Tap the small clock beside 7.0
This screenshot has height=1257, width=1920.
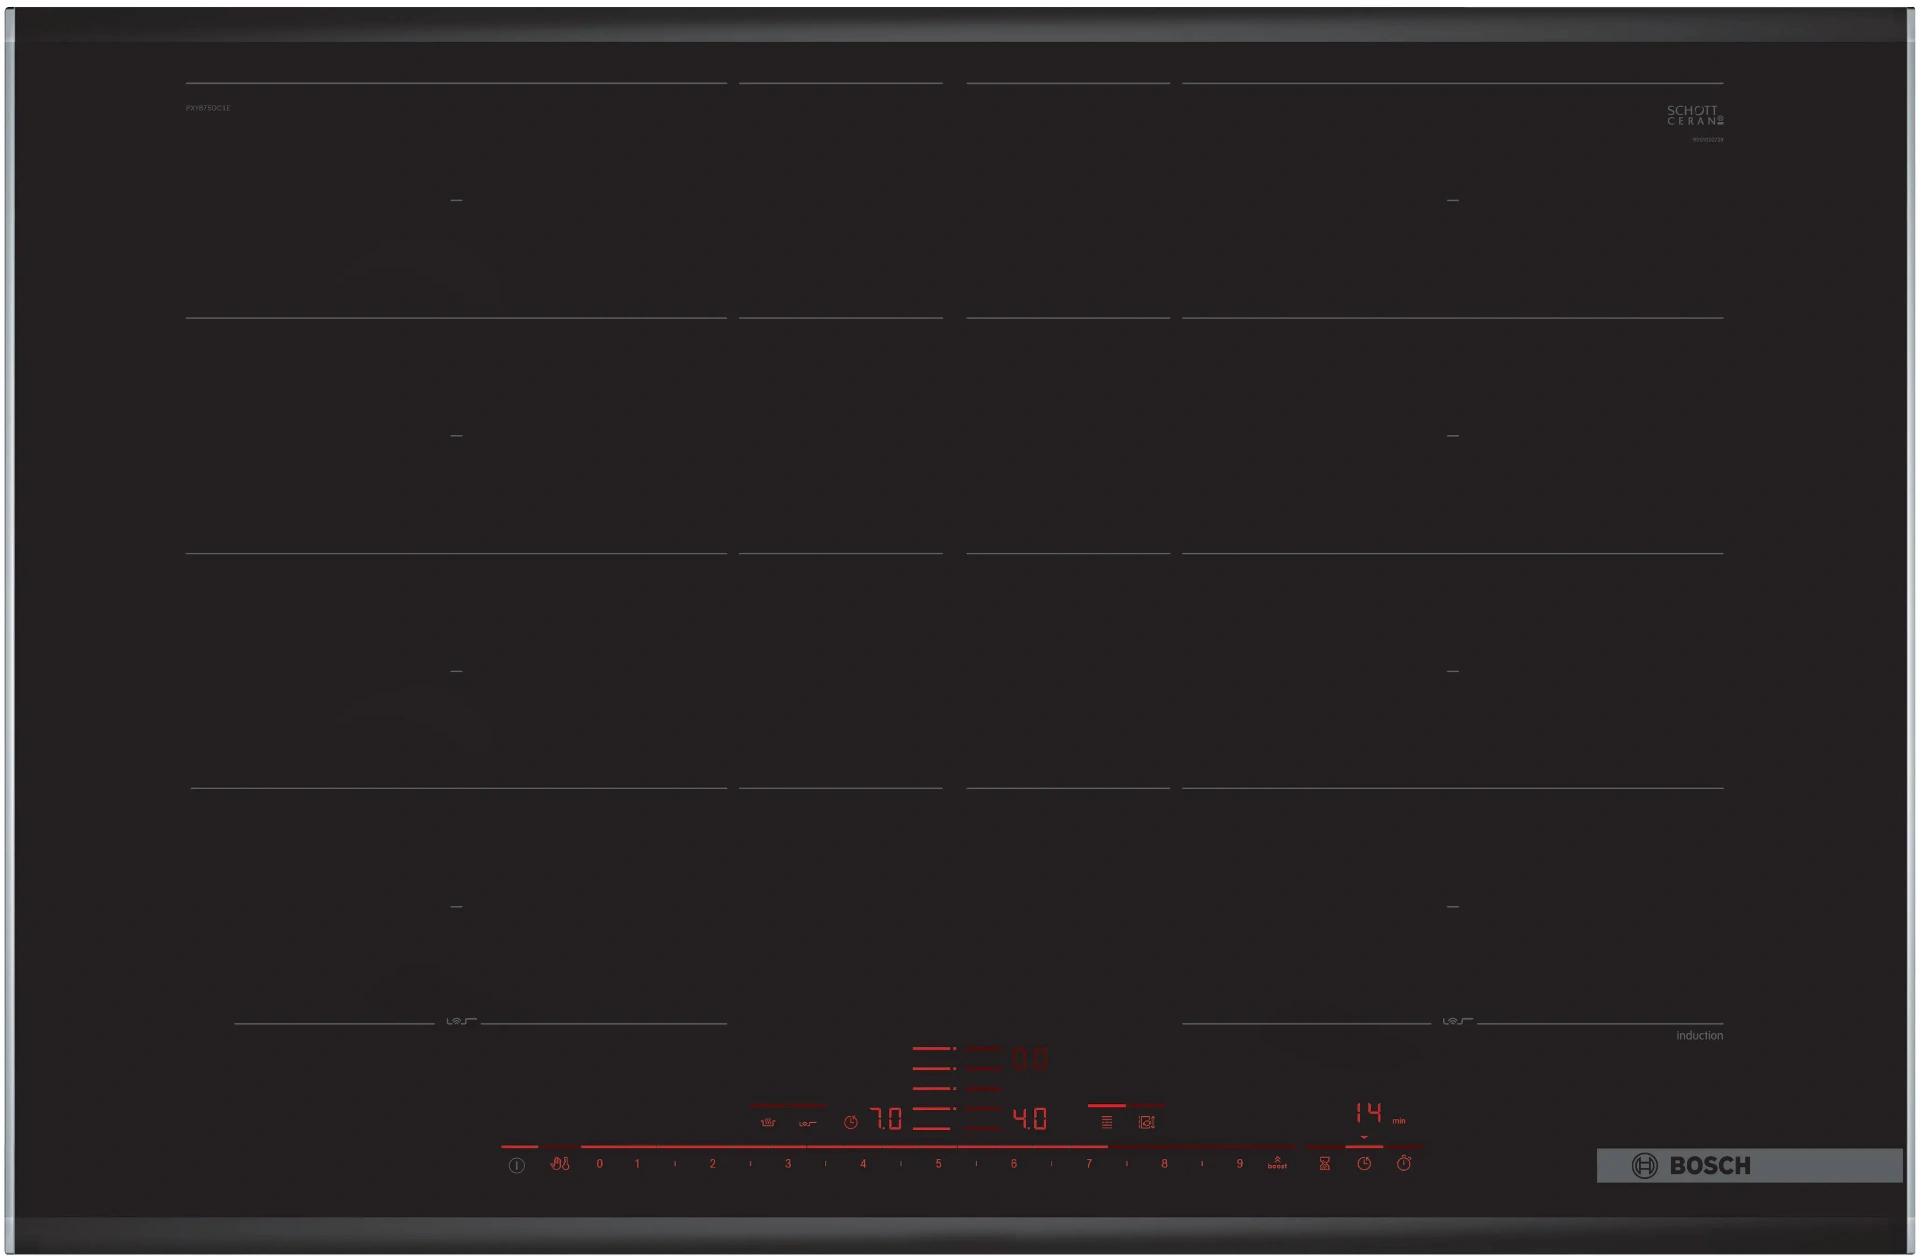[851, 1123]
